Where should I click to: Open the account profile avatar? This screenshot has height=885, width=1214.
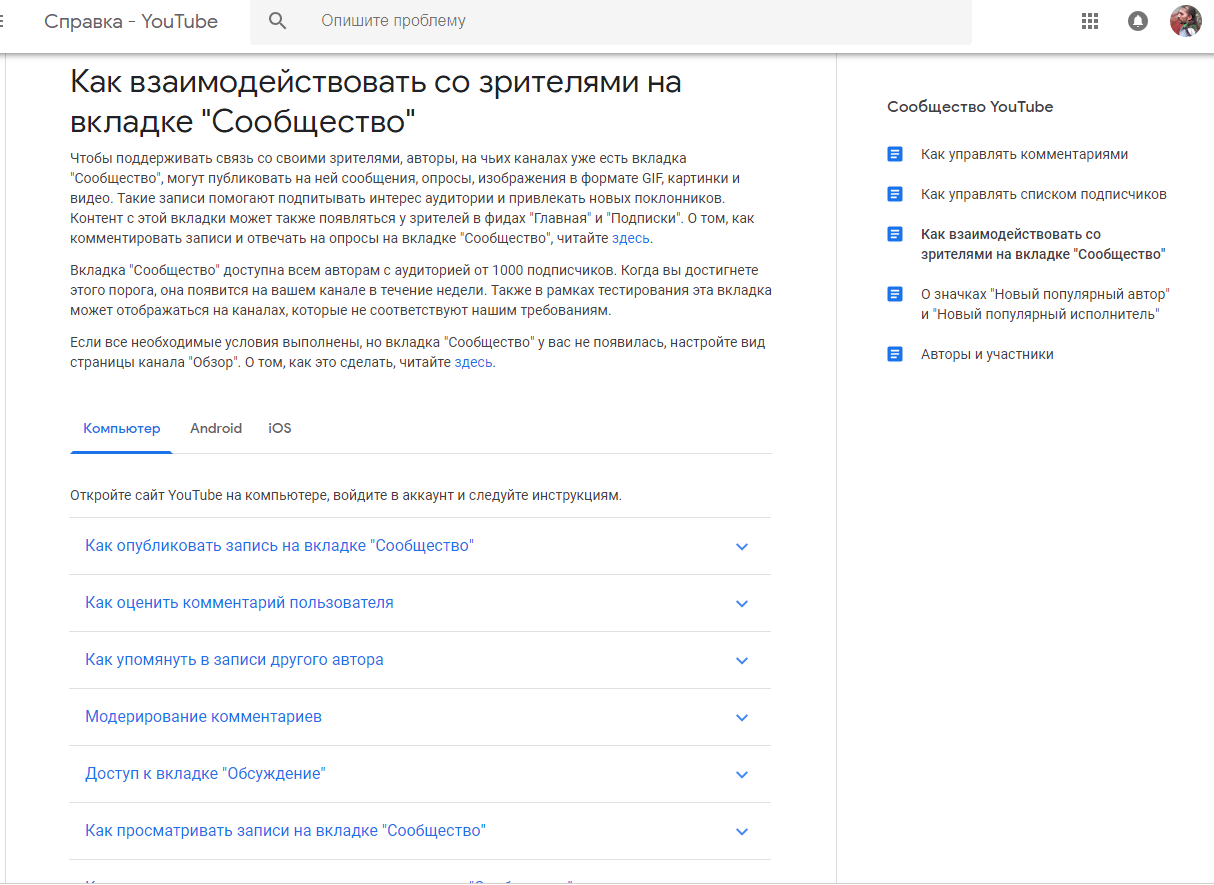tap(1186, 21)
